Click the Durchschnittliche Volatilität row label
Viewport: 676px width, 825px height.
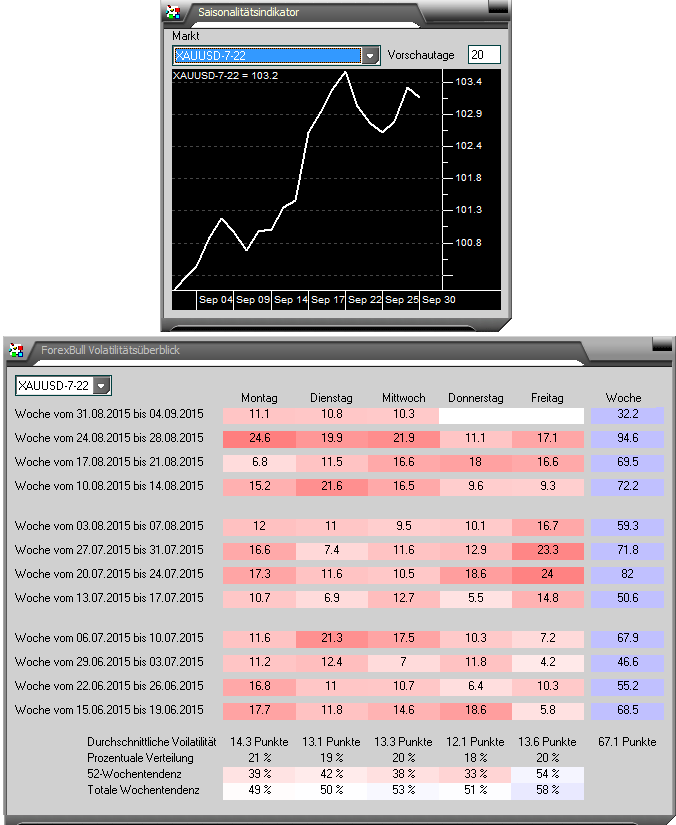tap(151, 742)
